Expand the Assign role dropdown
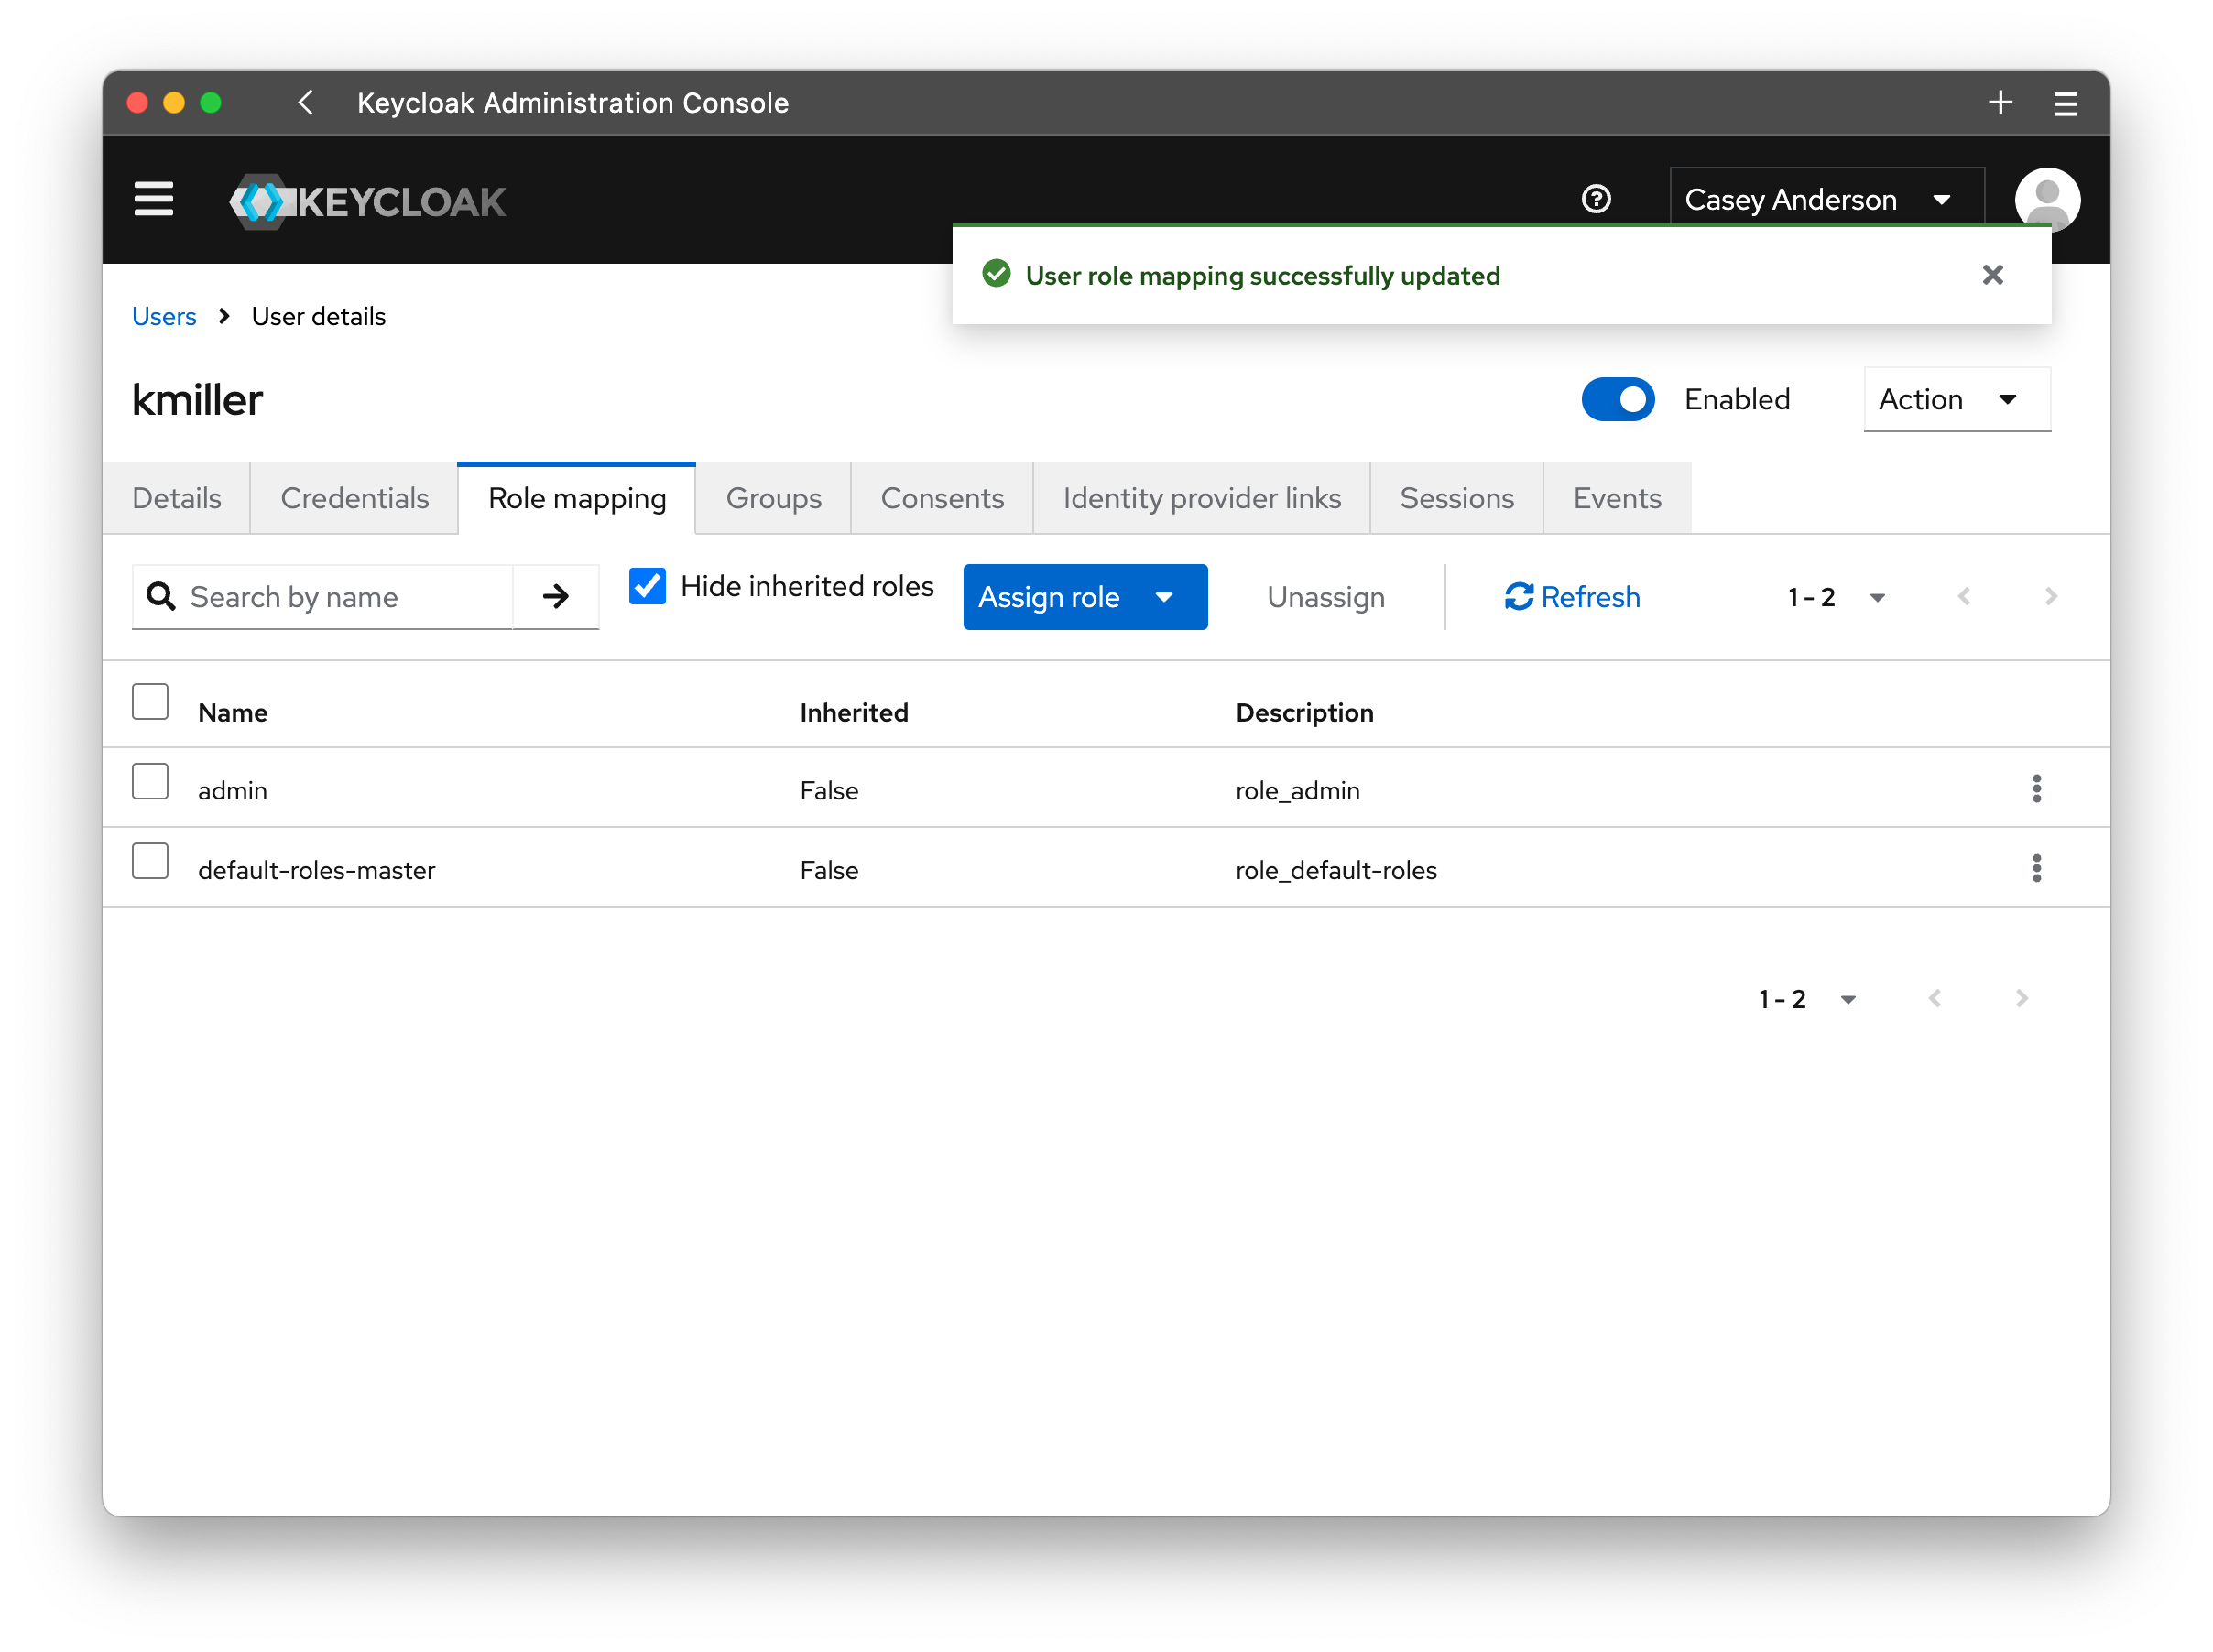The height and width of the screenshot is (1652, 2213). 1084,597
